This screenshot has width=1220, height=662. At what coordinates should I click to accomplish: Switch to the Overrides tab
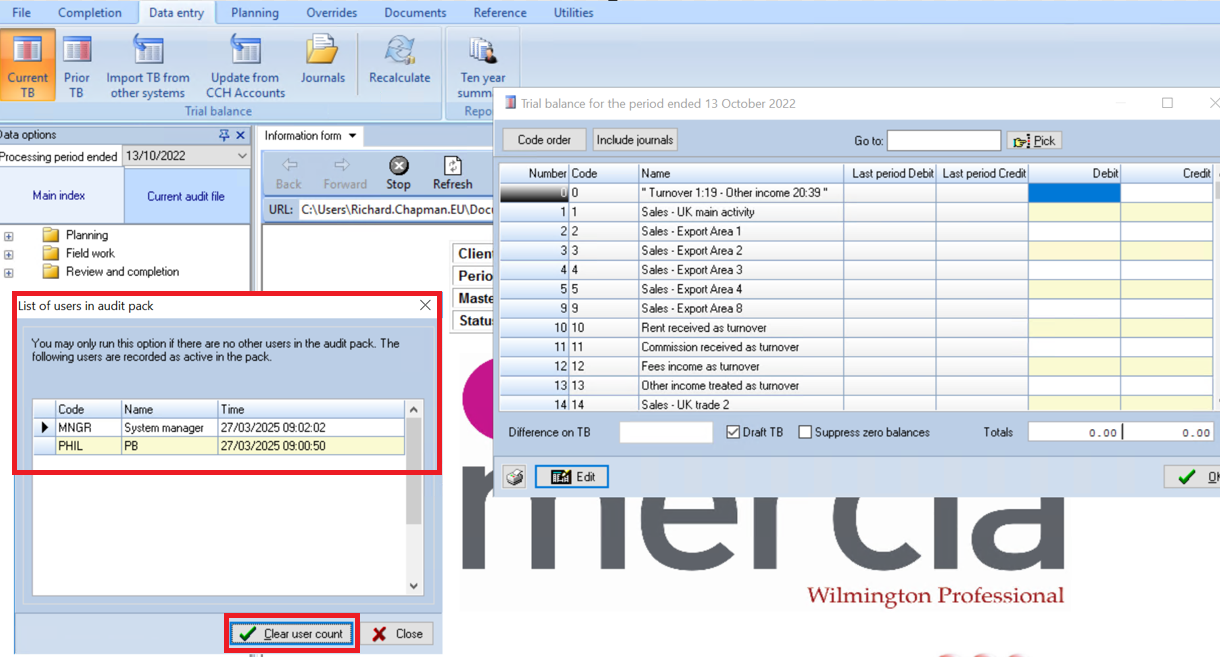[x=333, y=13]
